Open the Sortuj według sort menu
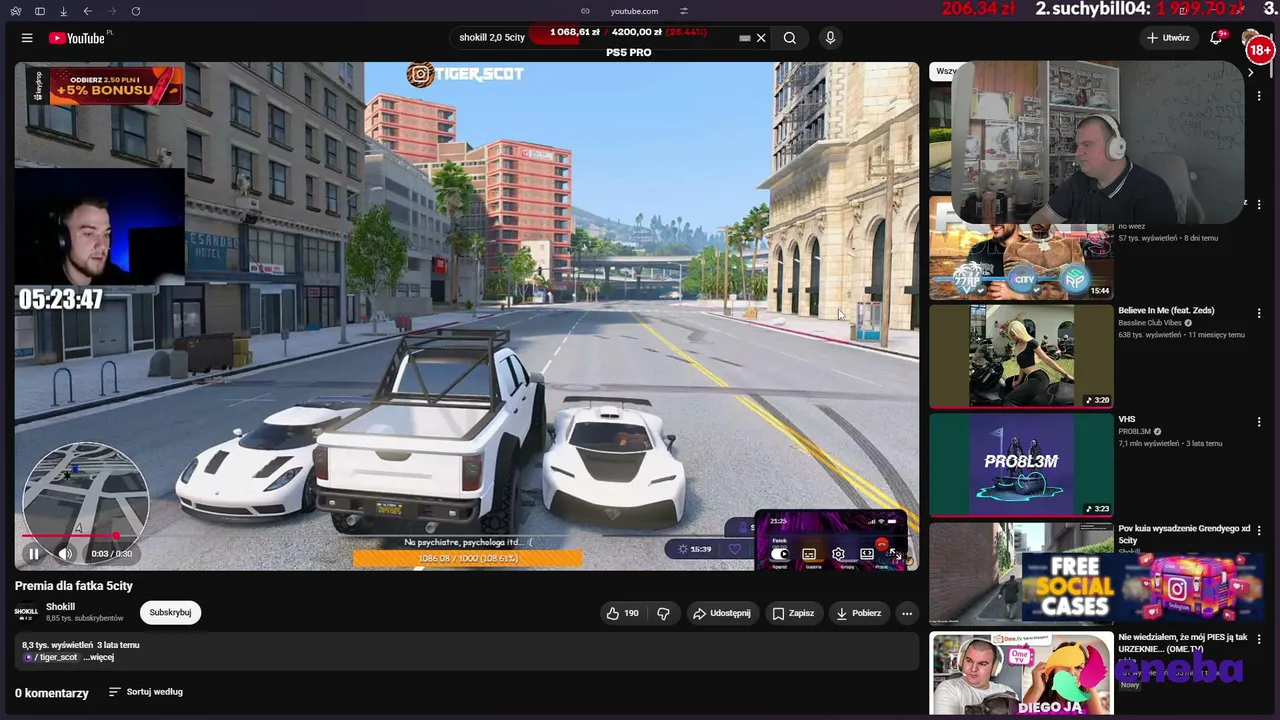 pyautogui.click(x=146, y=692)
